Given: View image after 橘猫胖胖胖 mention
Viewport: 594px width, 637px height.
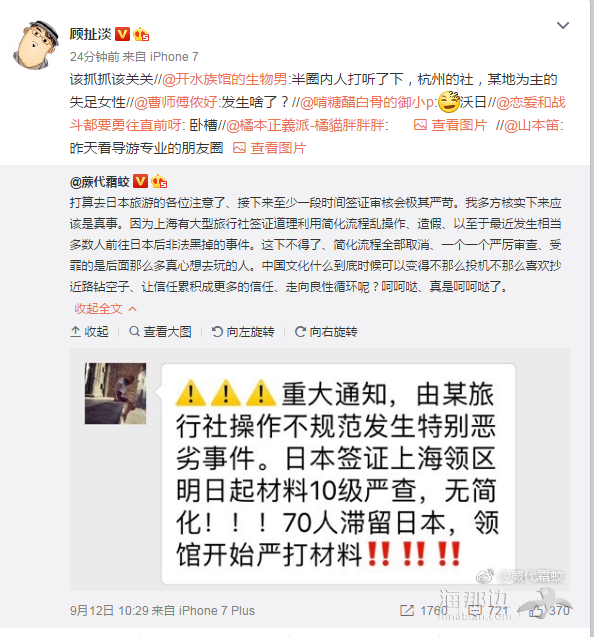Looking at the screenshot, I should tap(450, 125).
